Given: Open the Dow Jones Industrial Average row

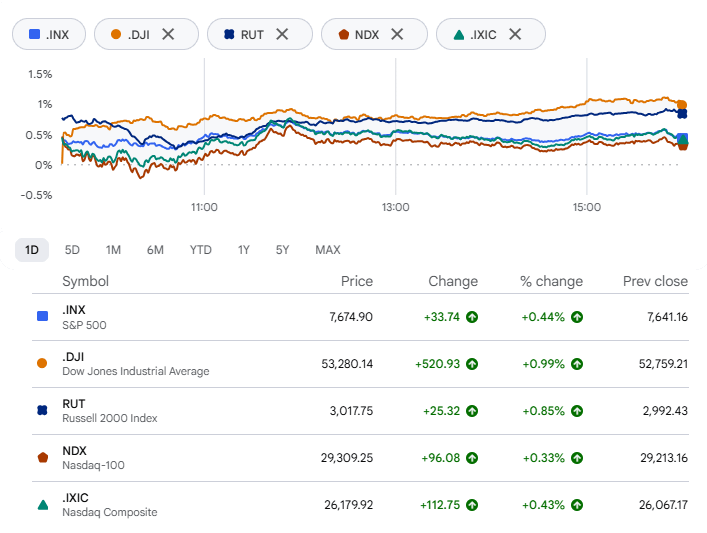Looking at the screenshot, I should pyautogui.click(x=360, y=364).
